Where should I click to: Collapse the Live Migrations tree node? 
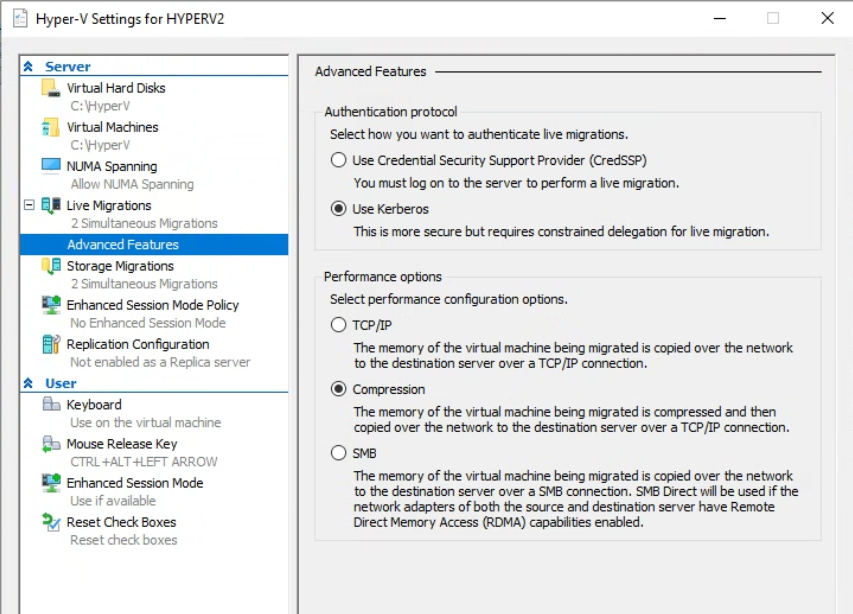pyautogui.click(x=29, y=205)
